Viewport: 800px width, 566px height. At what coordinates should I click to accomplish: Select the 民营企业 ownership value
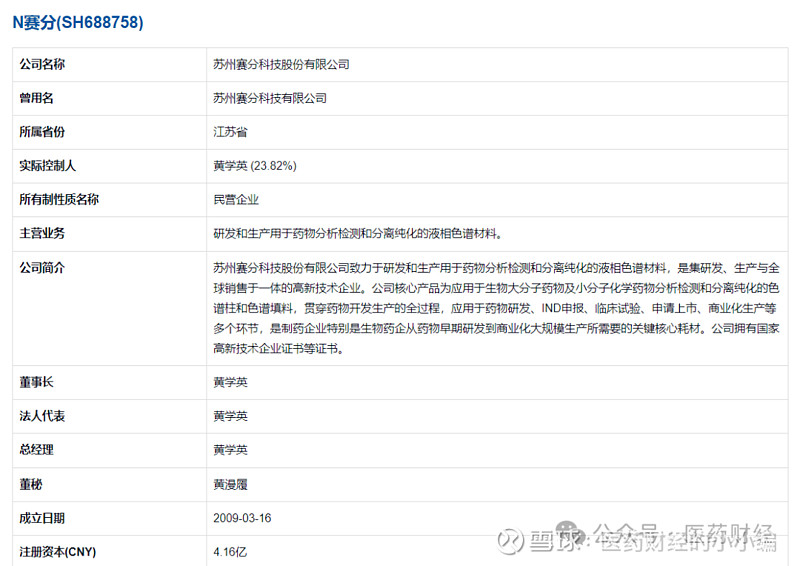[x=236, y=200]
